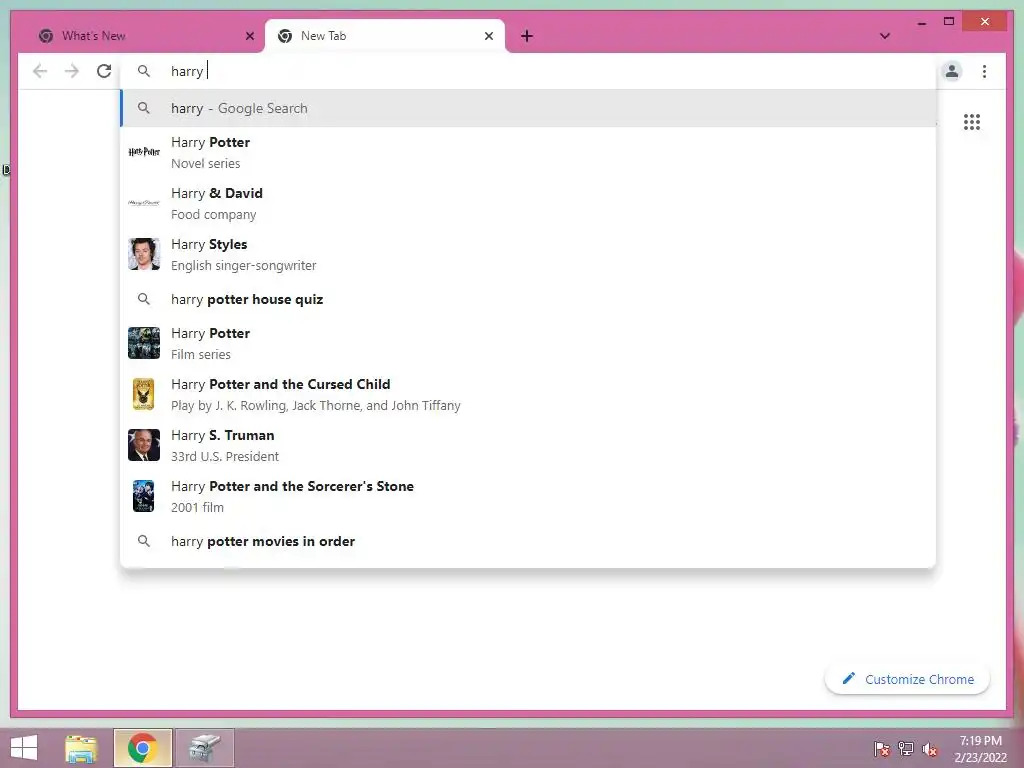Click the muted volume tray icon
1024x768 pixels.
click(x=930, y=748)
